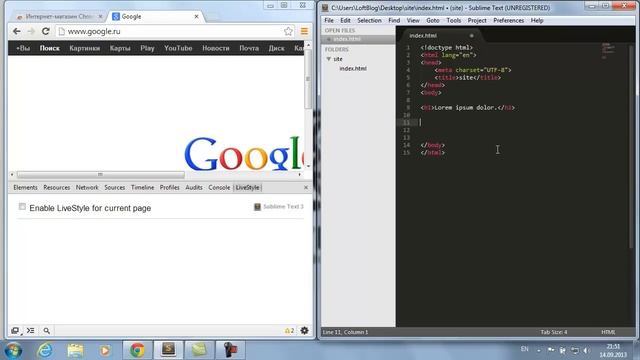Open the Console DevTools tab
640x360 pixels.
[x=219, y=187]
